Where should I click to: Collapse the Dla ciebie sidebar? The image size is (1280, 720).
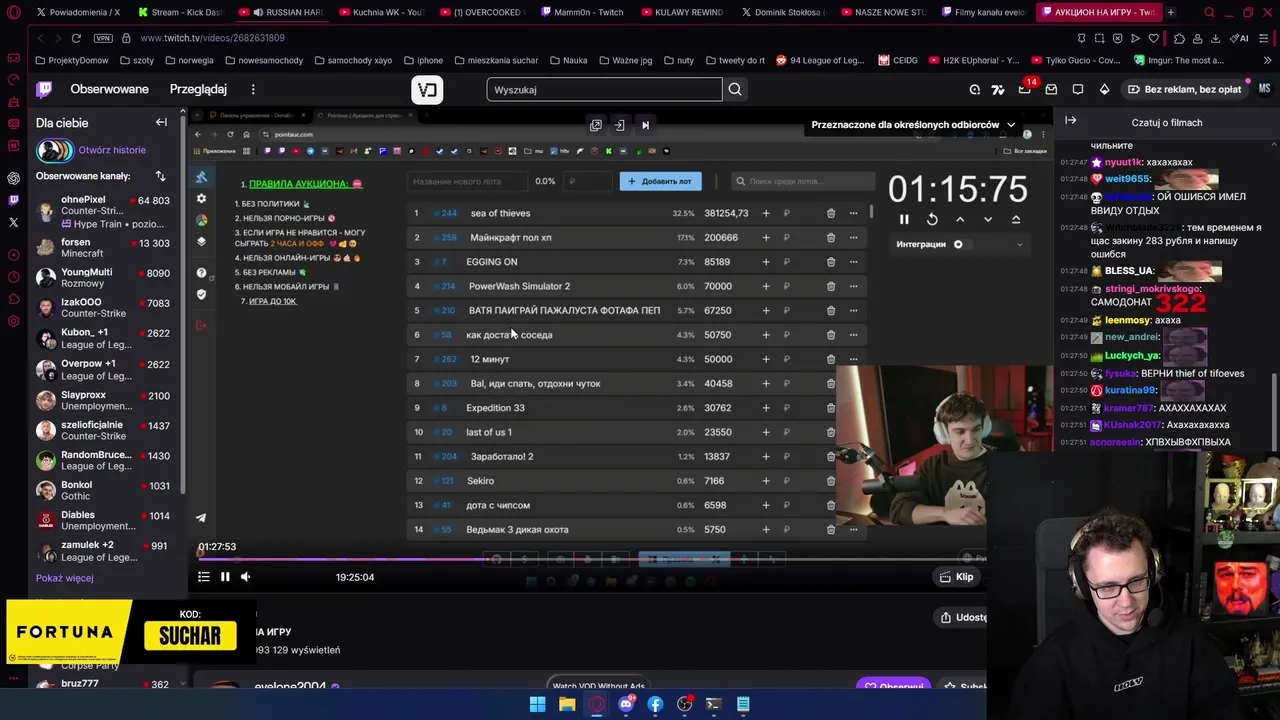coord(161,122)
